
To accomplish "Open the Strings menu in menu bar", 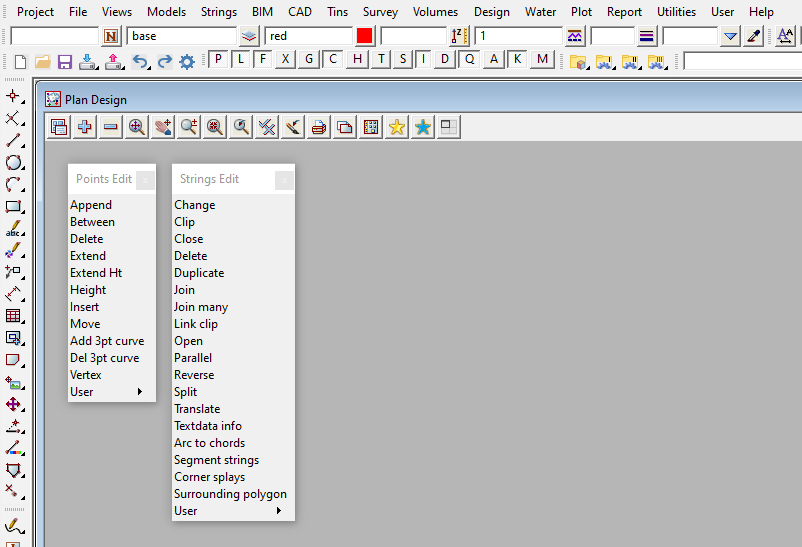I will point(218,12).
